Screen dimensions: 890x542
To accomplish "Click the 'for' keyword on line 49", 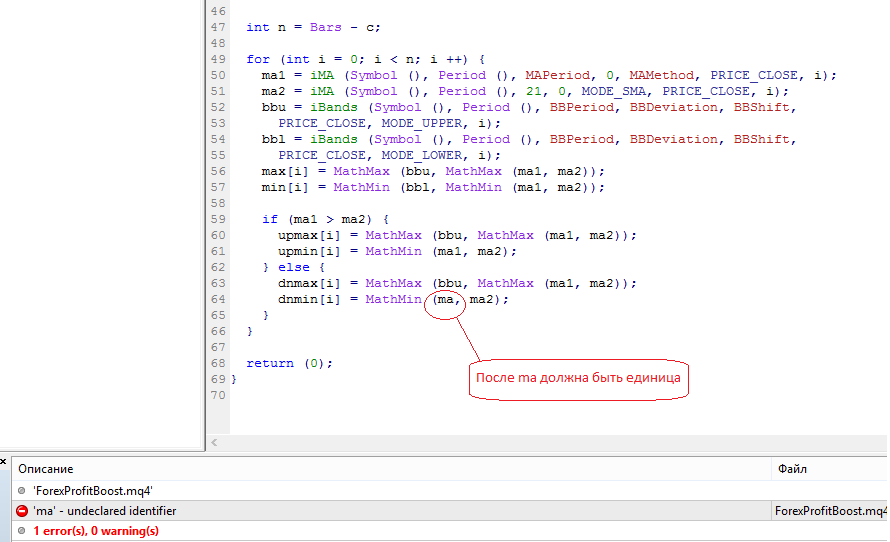I will click(258, 59).
